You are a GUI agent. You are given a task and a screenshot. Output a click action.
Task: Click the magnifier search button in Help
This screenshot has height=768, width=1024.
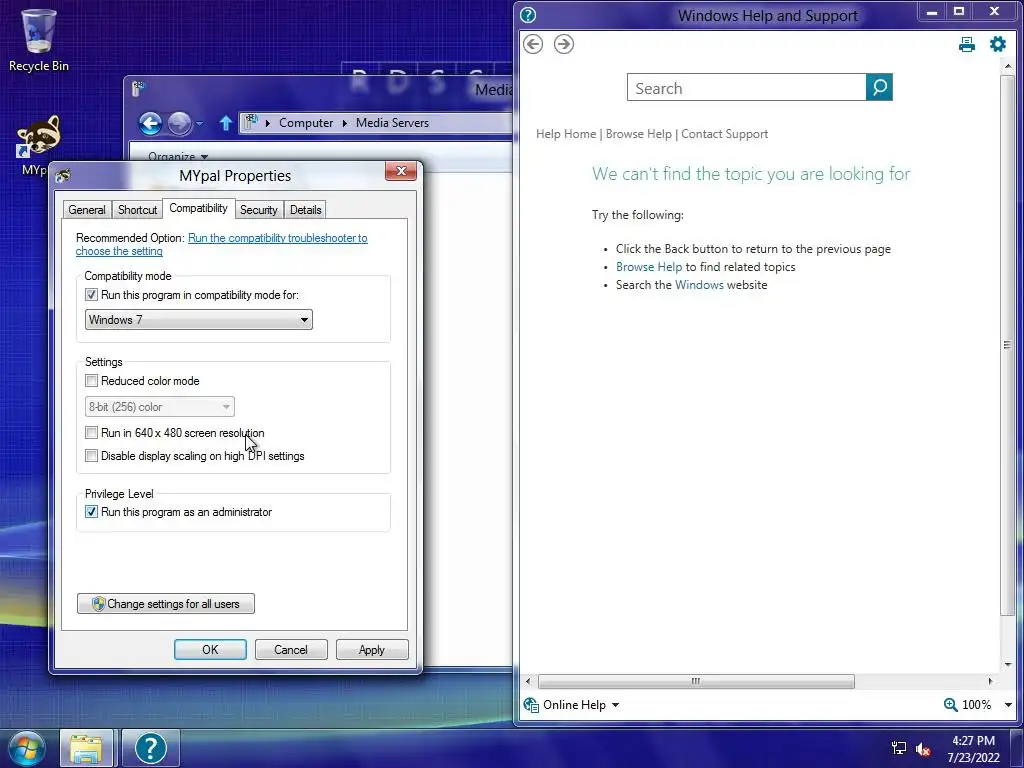click(x=879, y=87)
